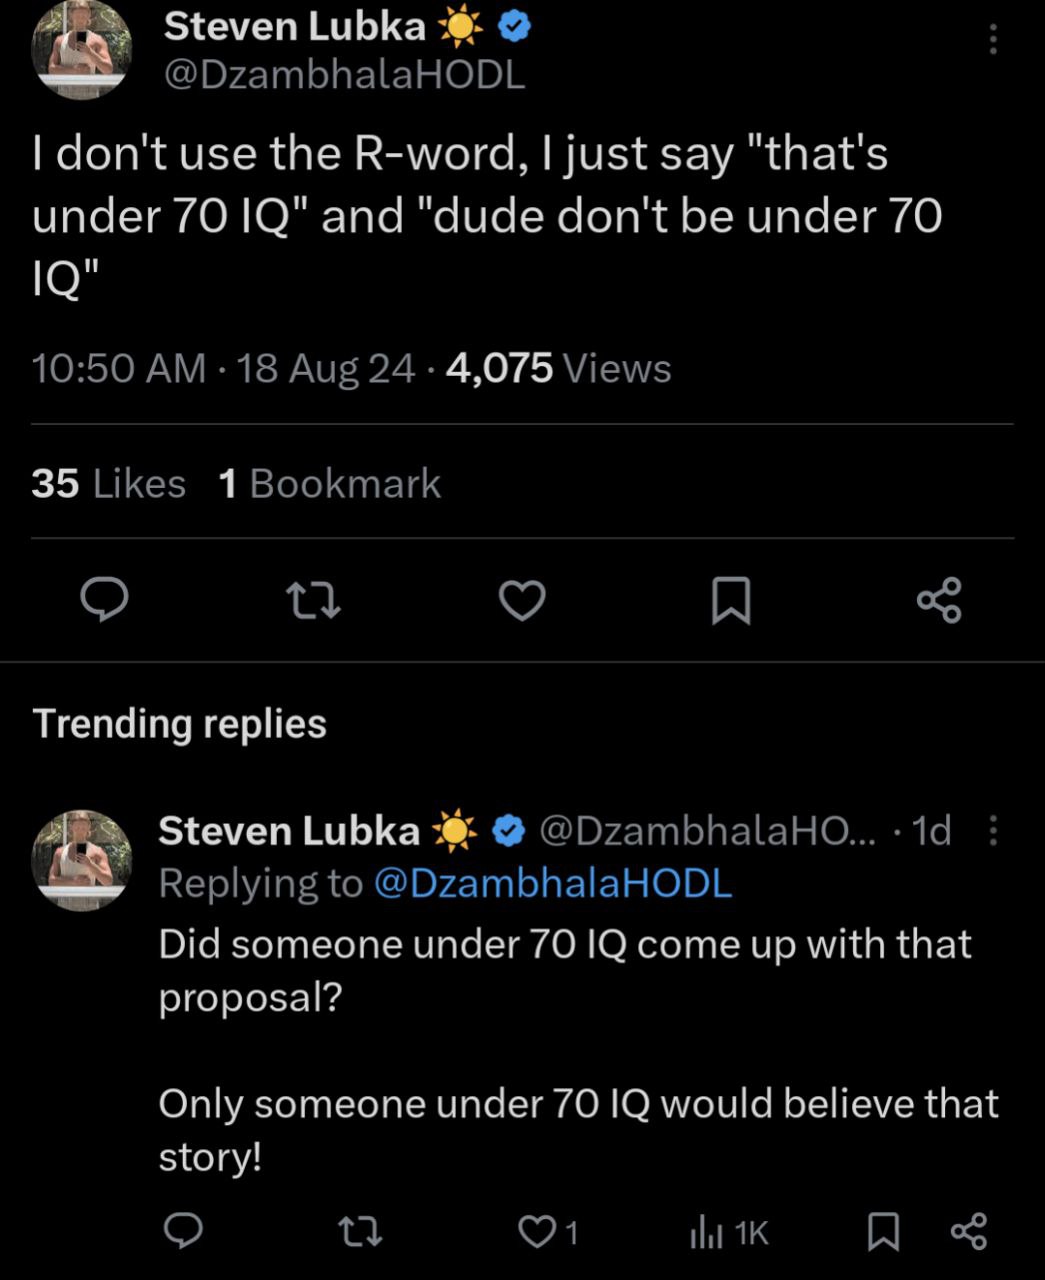Open the @DzambhalaHODL mention link

click(x=552, y=883)
